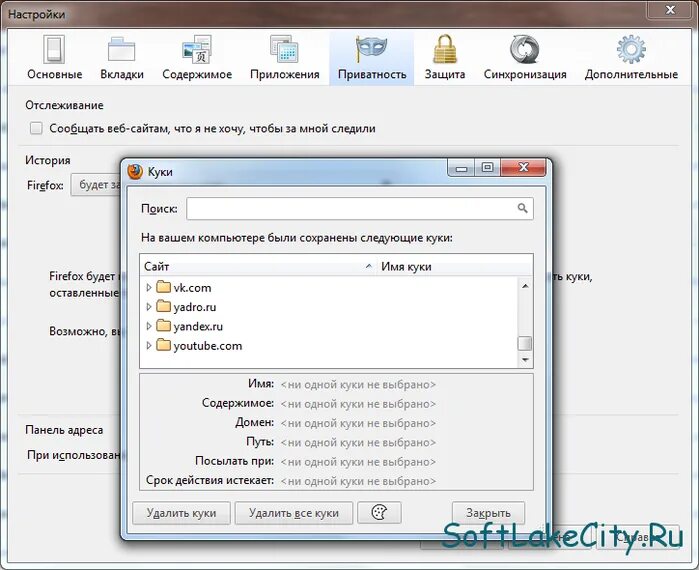
Task: Switch to the Содержимое tab label
Action: 197,74
